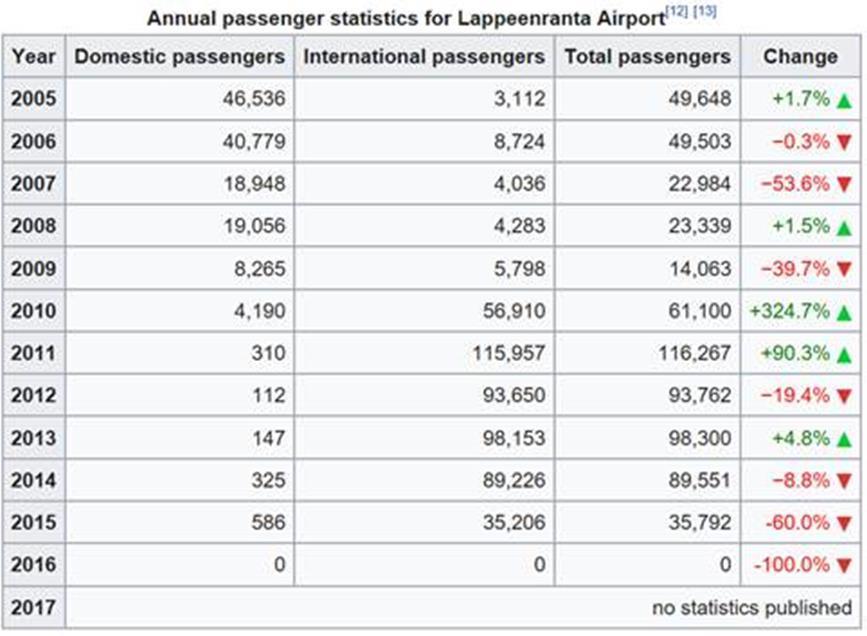Image resolution: width=867 pixels, height=636 pixels.
Task: Click the 2010 year row header
Action: (34, 311)
